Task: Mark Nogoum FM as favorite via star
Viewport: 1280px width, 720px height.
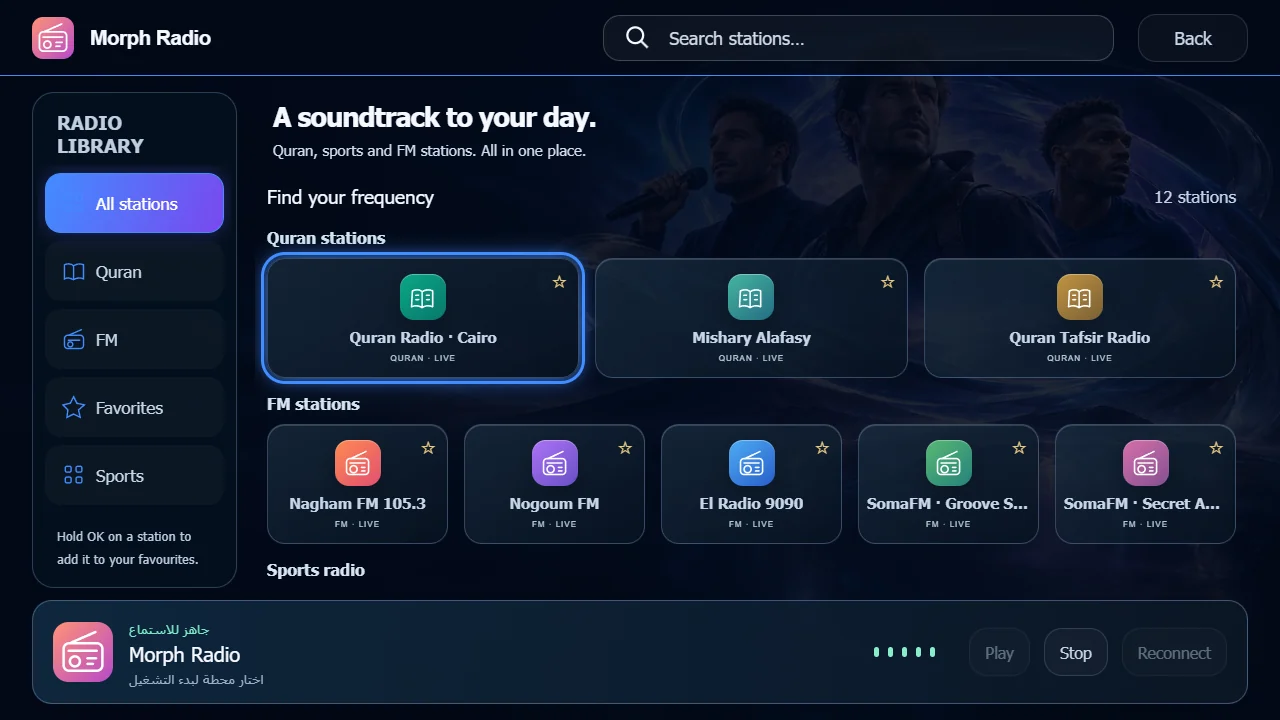Action: (625, 448)
